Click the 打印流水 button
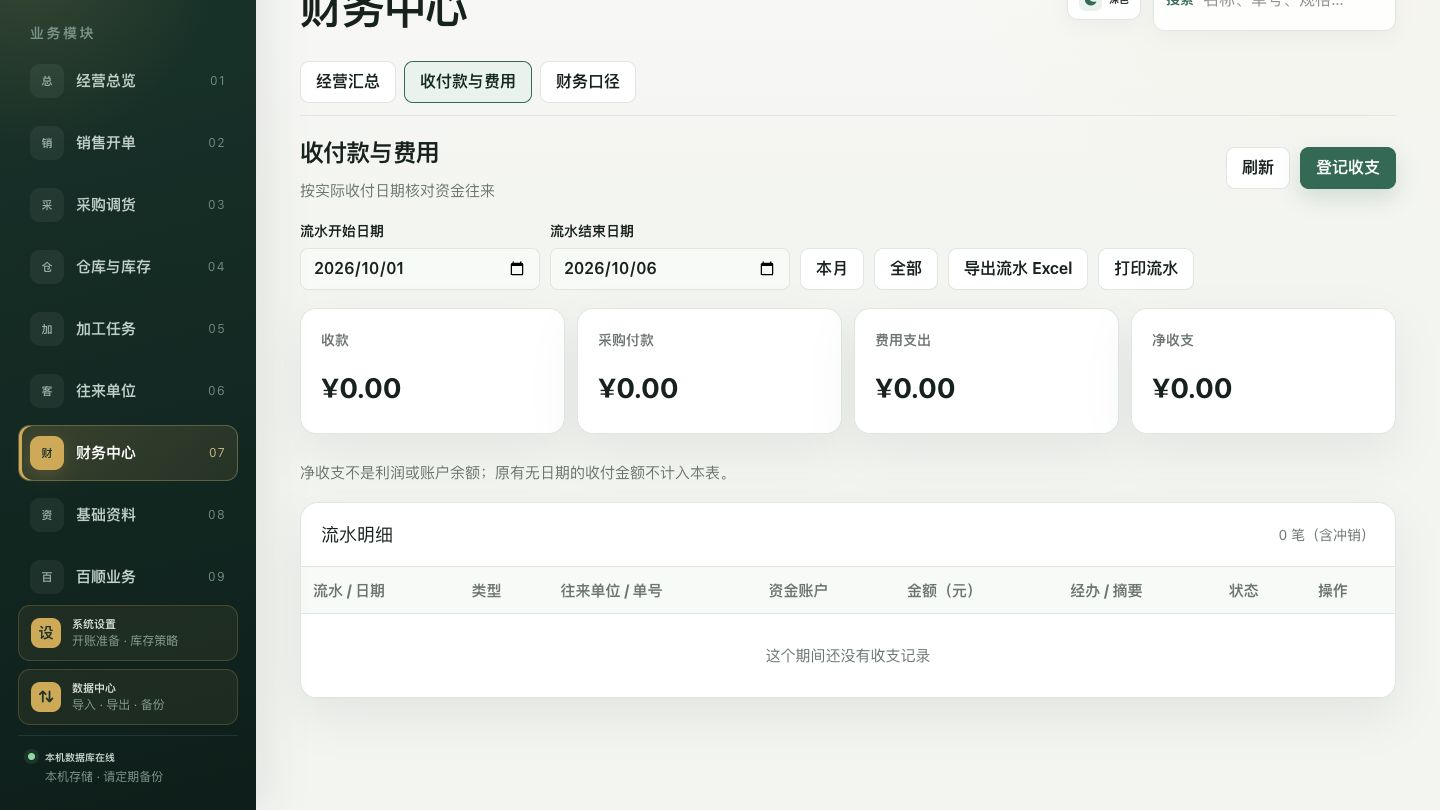 [x=1146, y=269]
